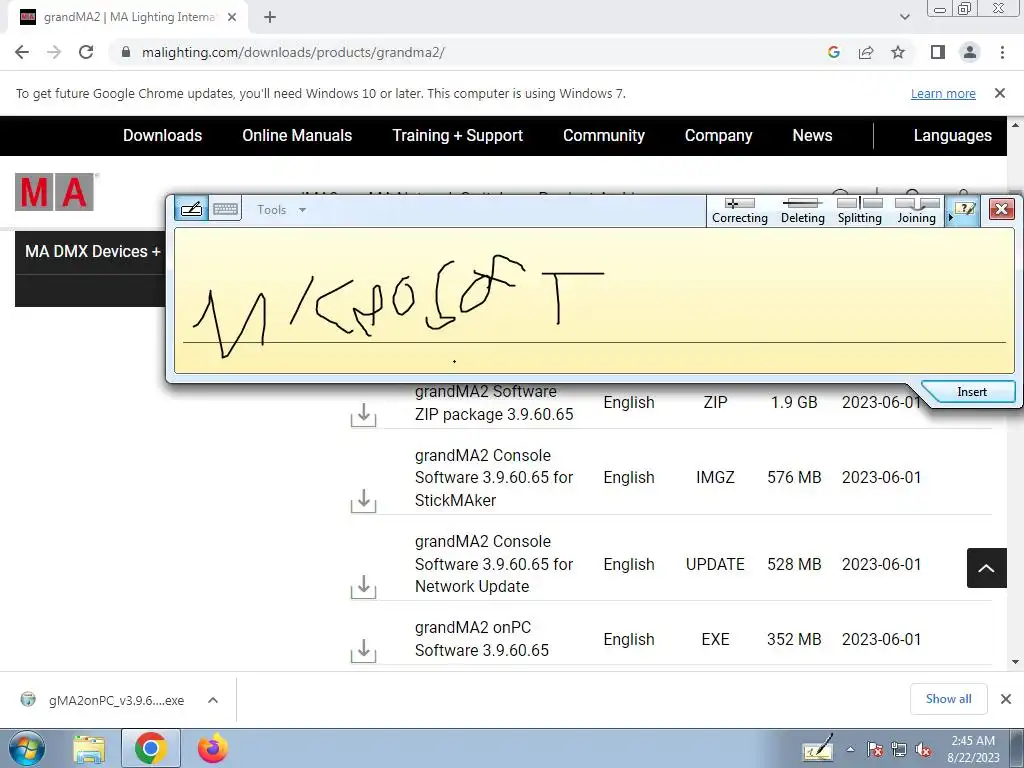1024x768 pixels.
Task: Show hidden tray icons
Action: [x=850, y=750]
